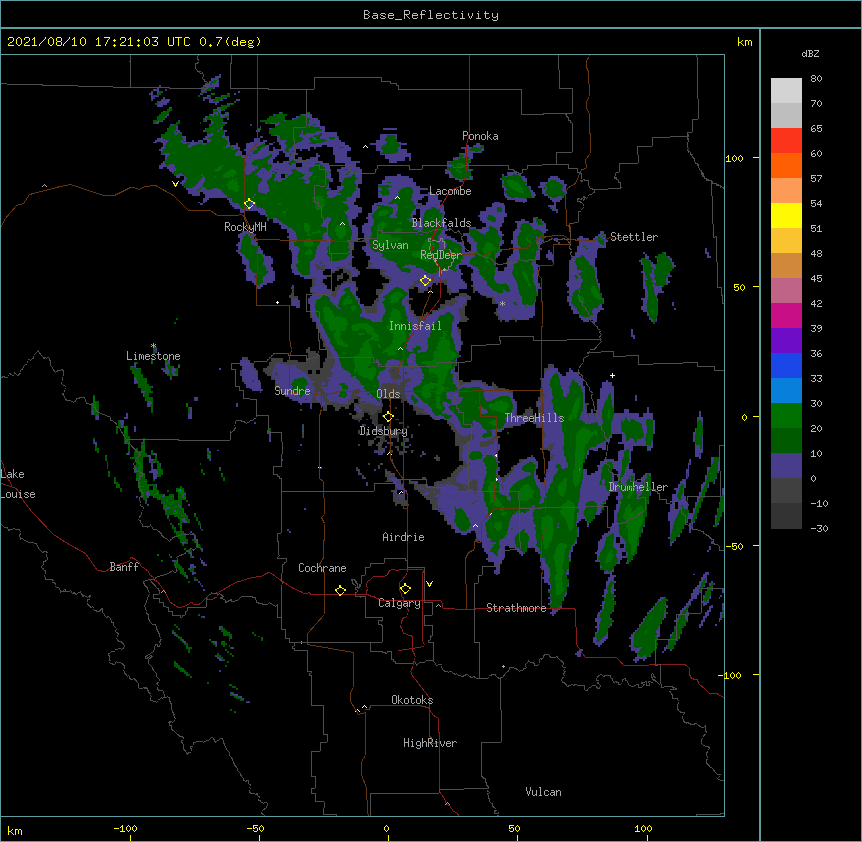The height and width of the screenshot is (842, 862).
Task: Select the yellow diamond marker below Cochrane
Action: tap(340, 590)
